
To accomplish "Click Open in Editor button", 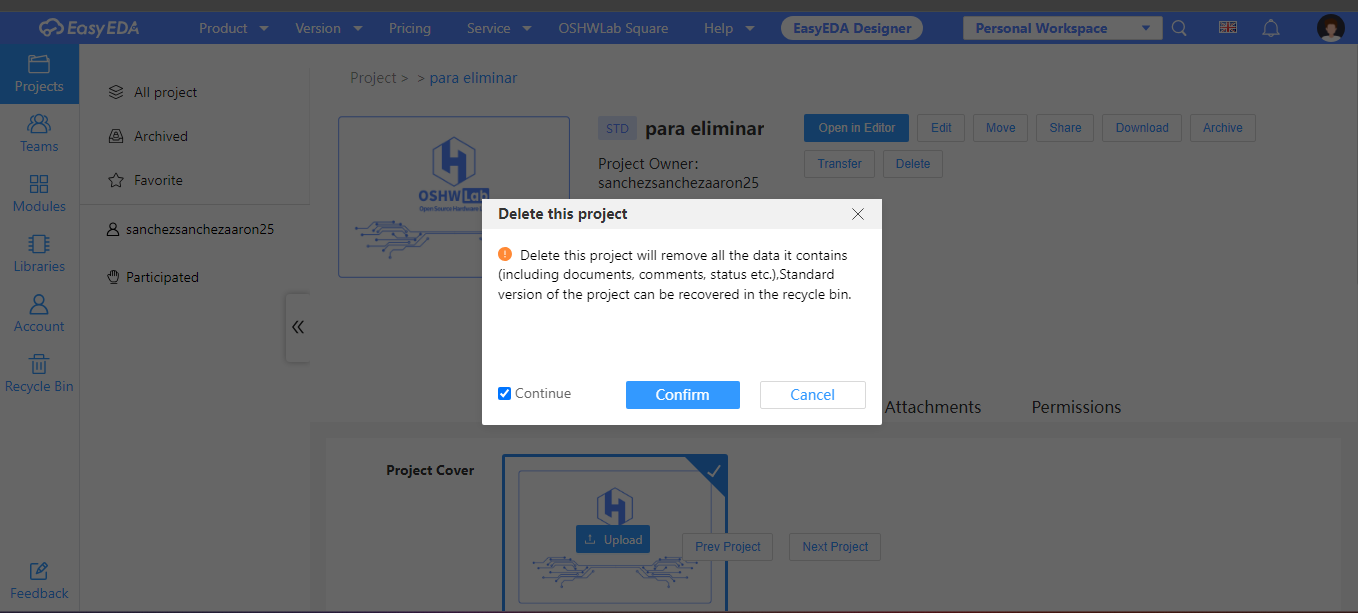I will 857,128.
